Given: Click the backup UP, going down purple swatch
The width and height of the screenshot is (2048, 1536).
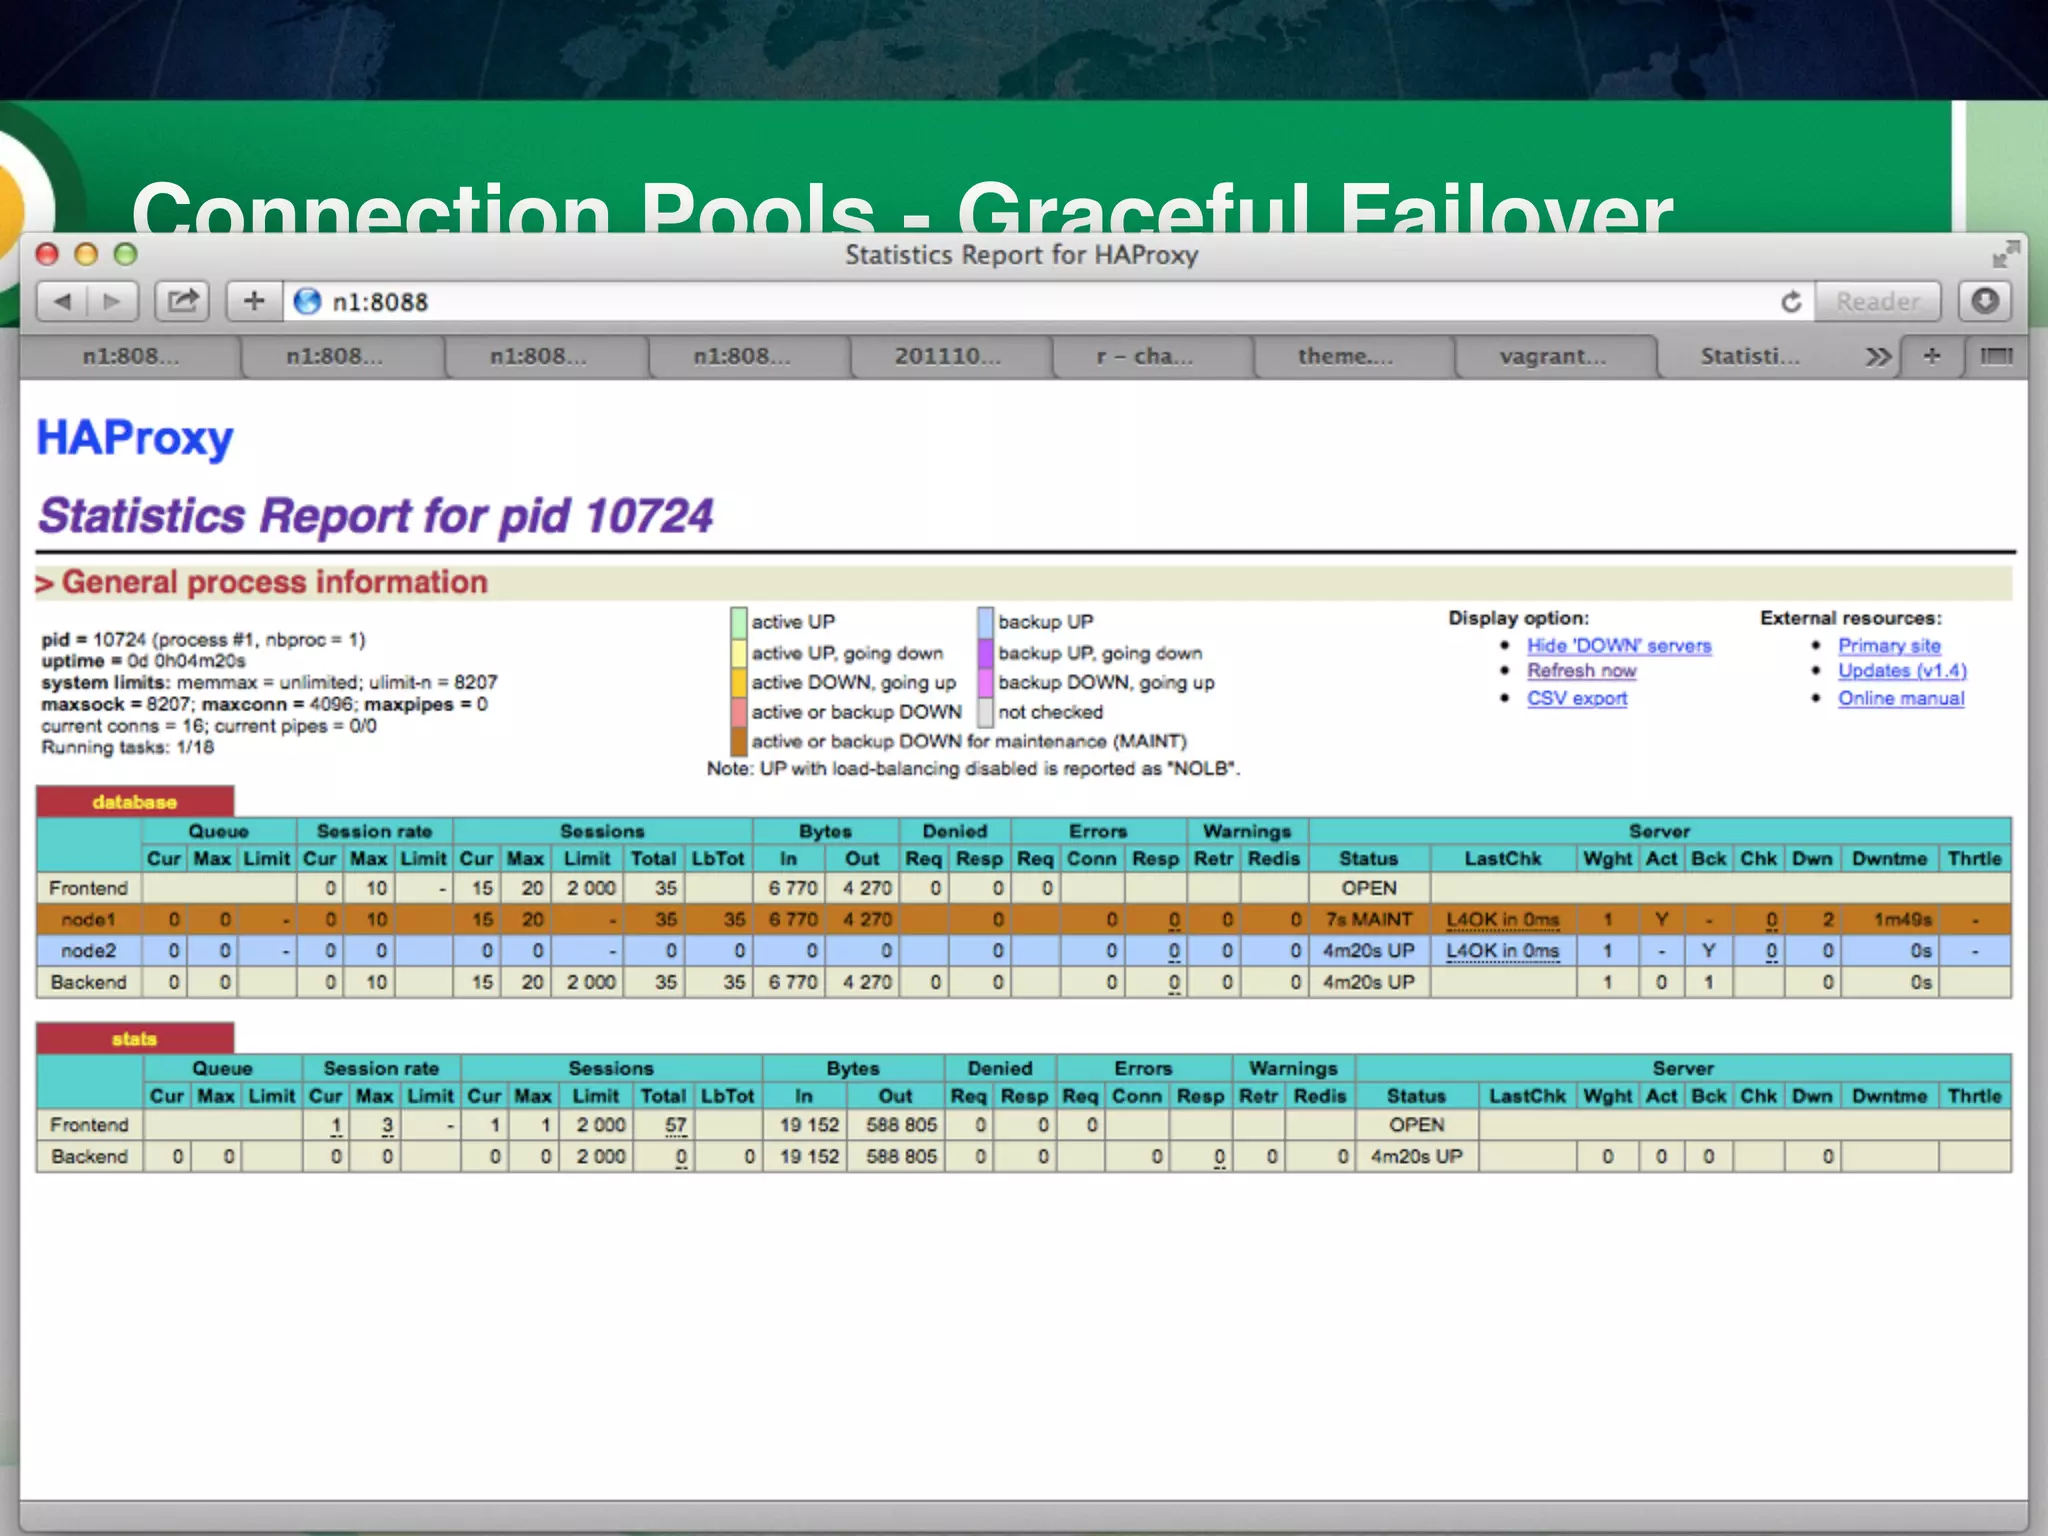Looking at the screenshot, I should coord(985,653).
